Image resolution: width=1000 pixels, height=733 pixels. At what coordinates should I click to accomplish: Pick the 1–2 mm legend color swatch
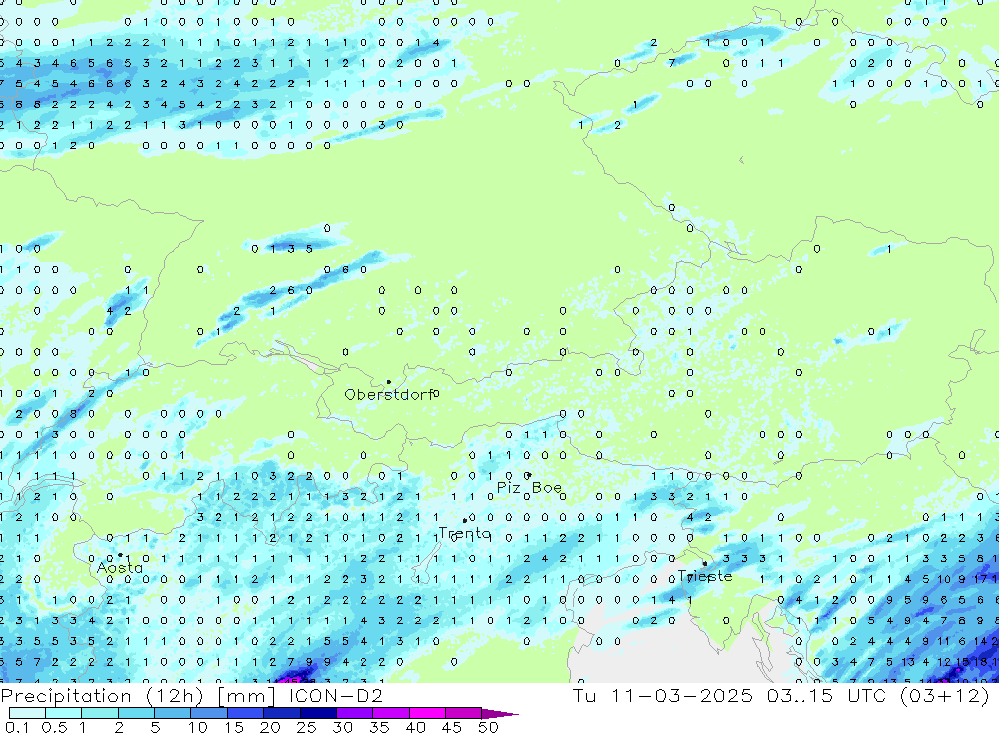[100, 713]
